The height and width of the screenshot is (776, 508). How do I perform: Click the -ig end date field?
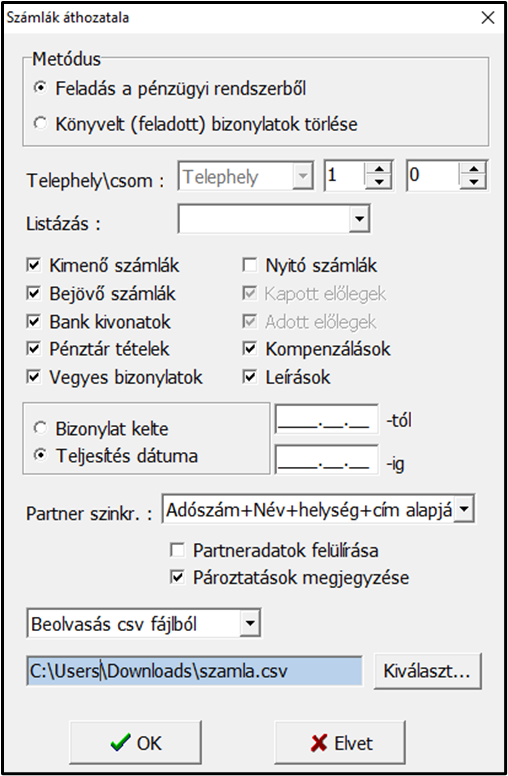327,460
